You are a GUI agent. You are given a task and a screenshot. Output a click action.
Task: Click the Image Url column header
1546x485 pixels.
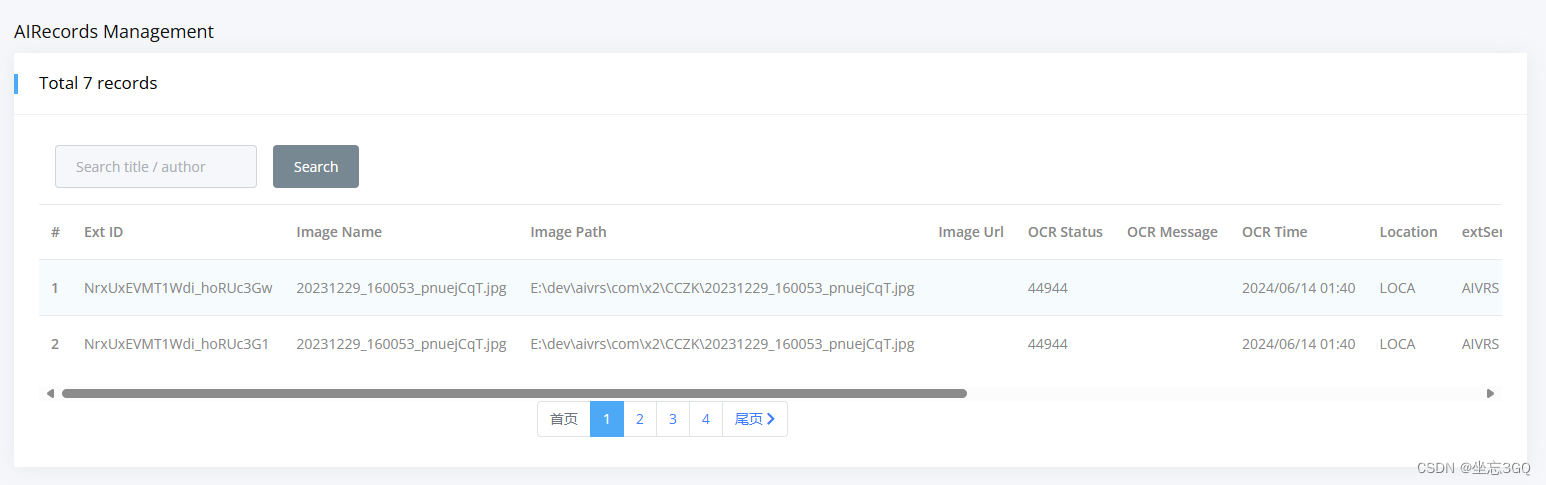971,232
